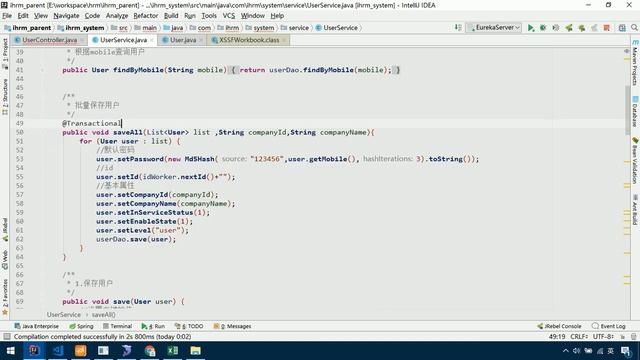Open Spring tool window

81,326
